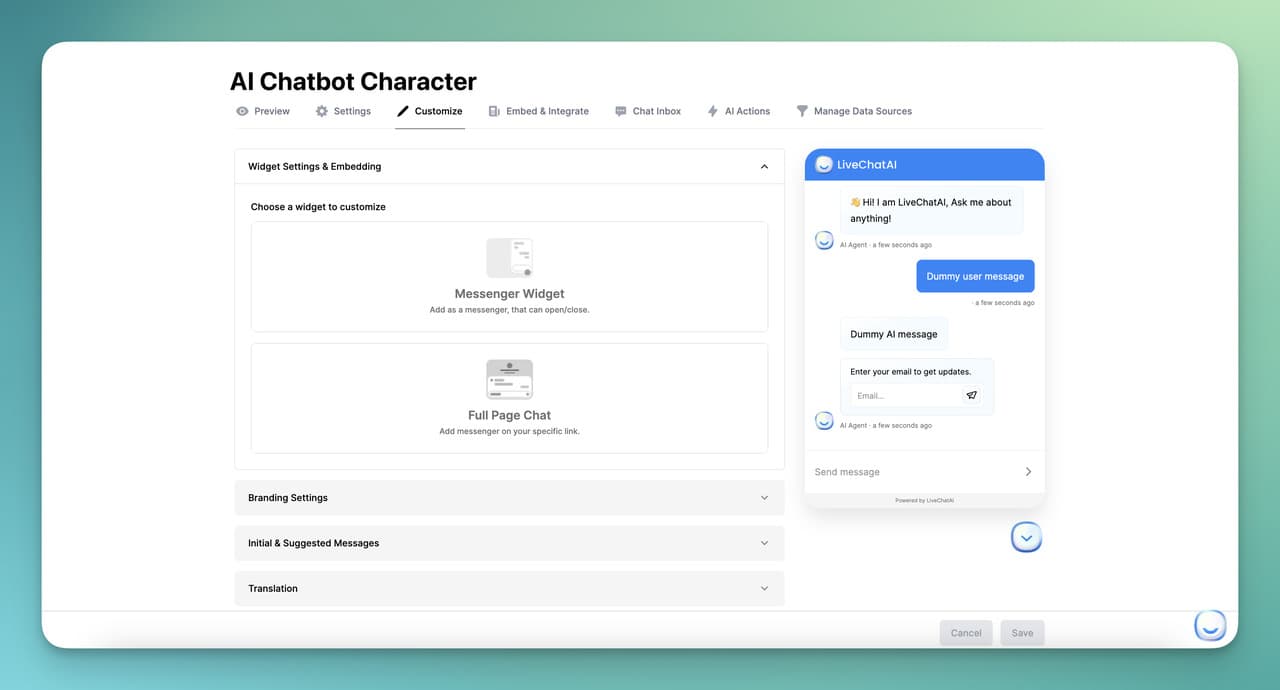Collapse Widget Settings & Embedding chevron

click(x=764, y=167)
